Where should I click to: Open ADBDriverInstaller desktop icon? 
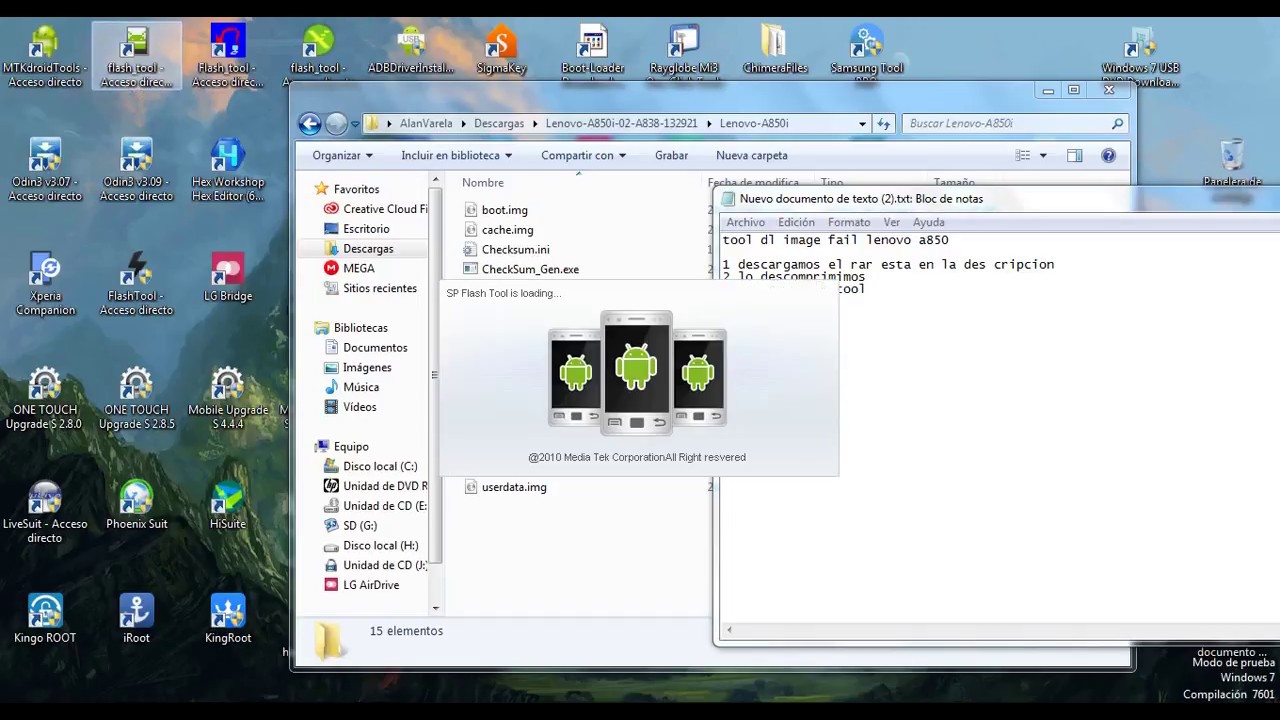click(x=411, y=50)
